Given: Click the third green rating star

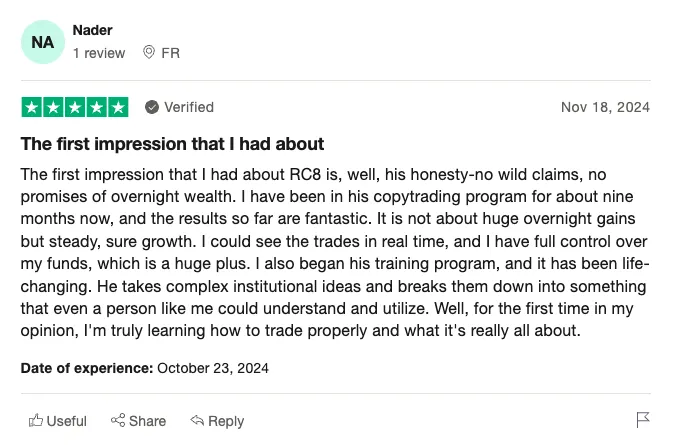Looking at the screenshot, I should tap(75, 107).
